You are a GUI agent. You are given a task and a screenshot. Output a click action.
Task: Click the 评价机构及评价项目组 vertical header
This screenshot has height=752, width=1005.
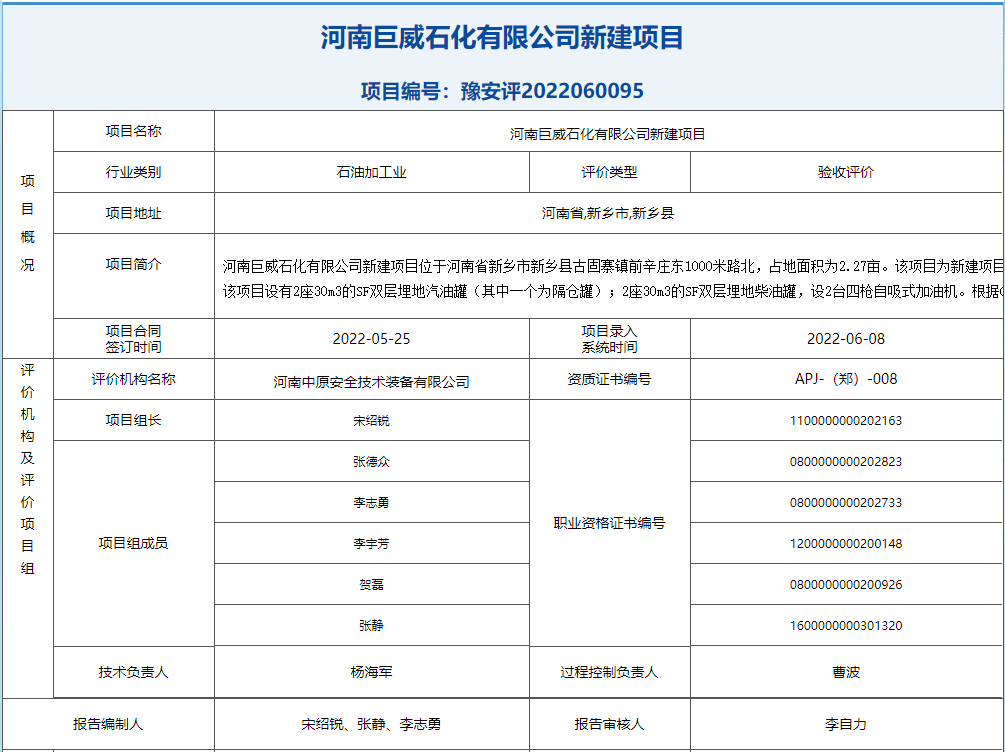coord(28,469)
